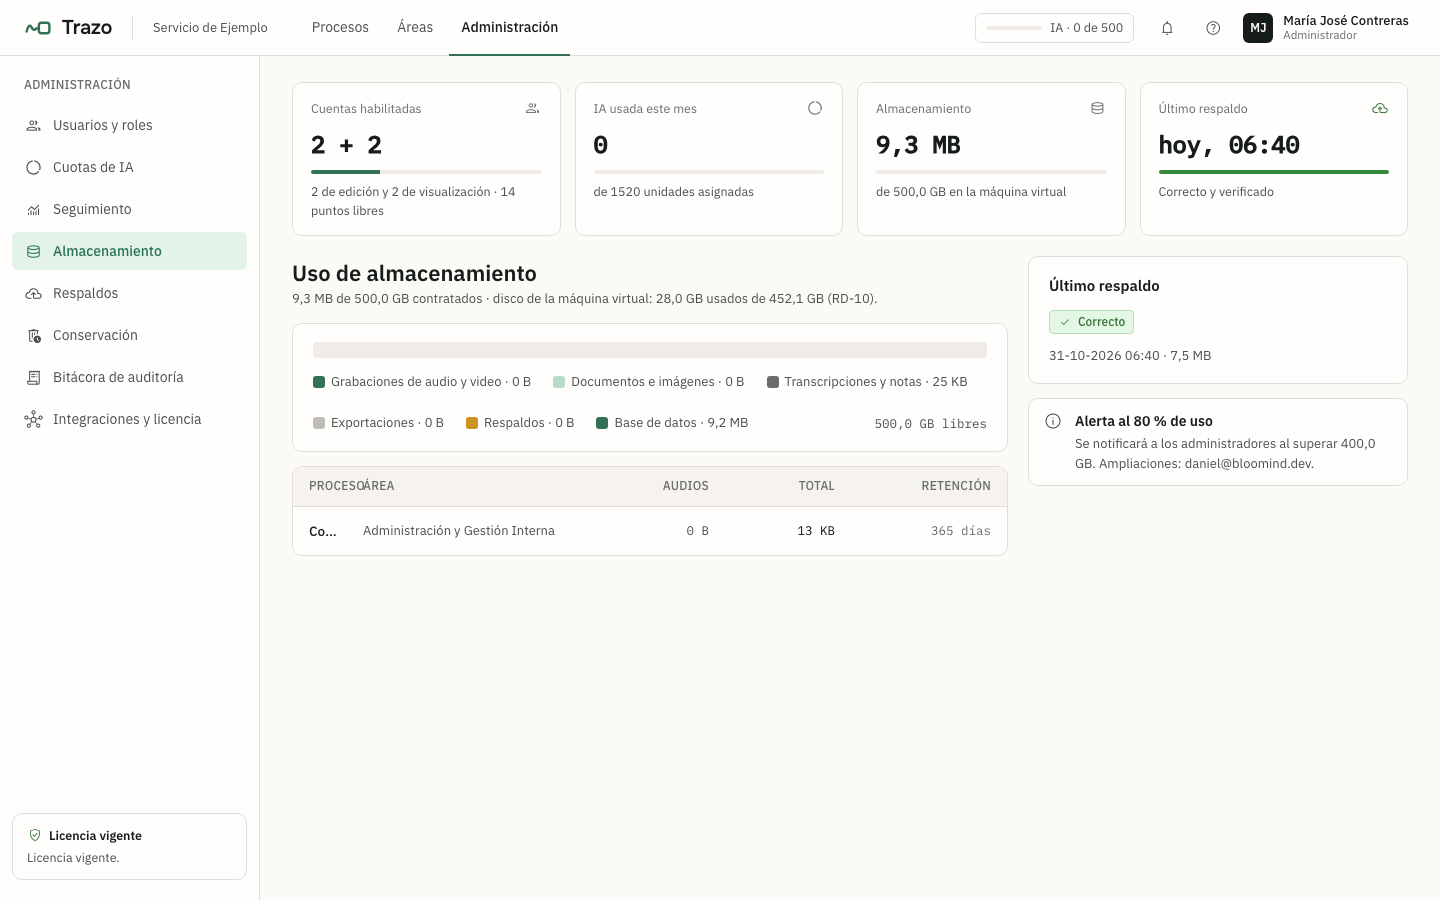The height and width of the screenshot is (900, 1440).
Task: Click the Administración y Gestión Interna row
Action: 650,531
